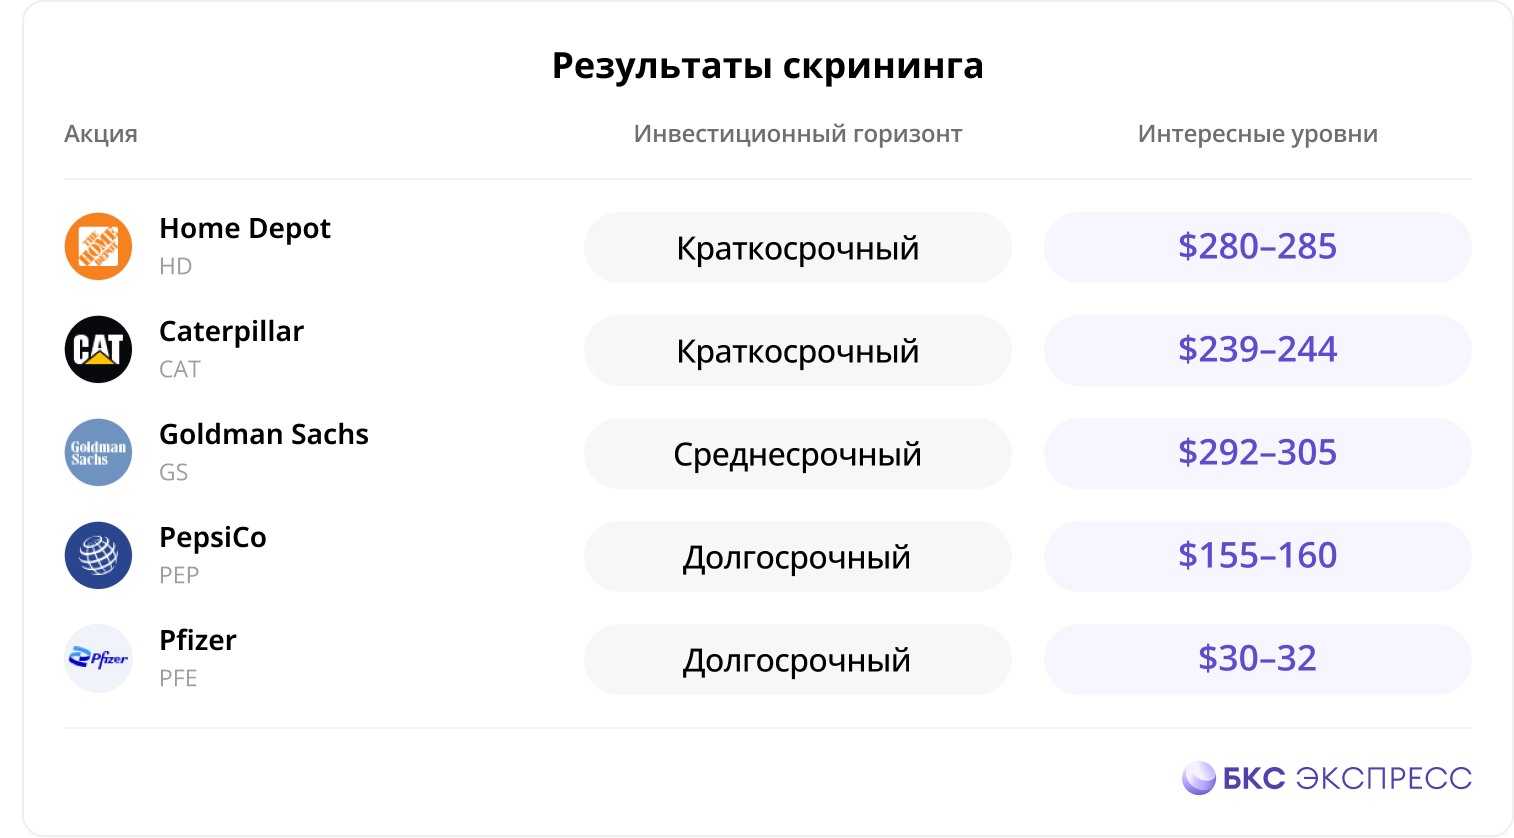1514x838 pixels.
Task: Click the Интересные уровни column header
Action: (x=1258, y=134)
